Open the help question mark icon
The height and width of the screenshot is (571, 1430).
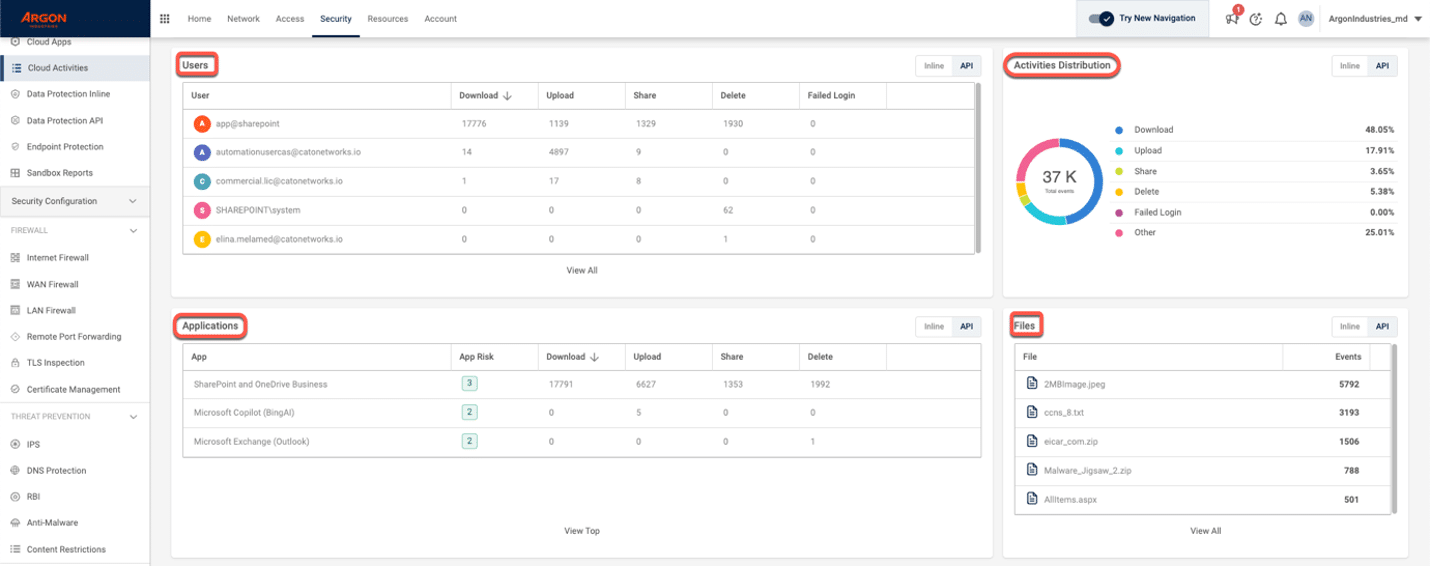click(1256, 19)
